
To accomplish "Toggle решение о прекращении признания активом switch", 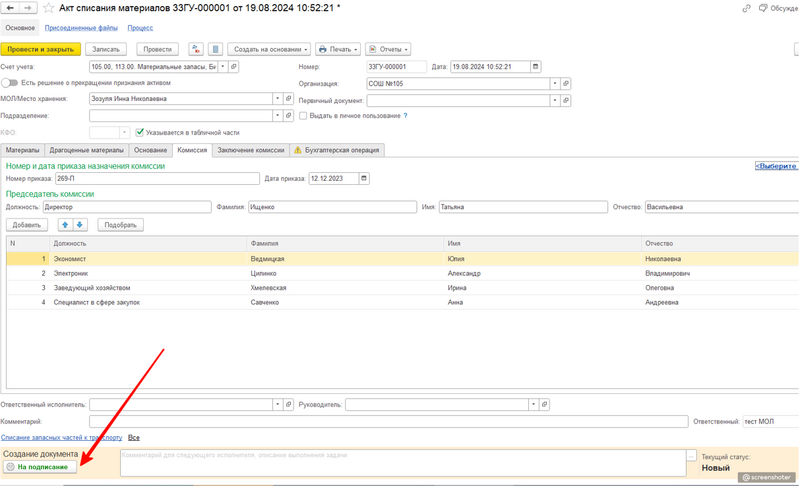I will click(10, 83).
